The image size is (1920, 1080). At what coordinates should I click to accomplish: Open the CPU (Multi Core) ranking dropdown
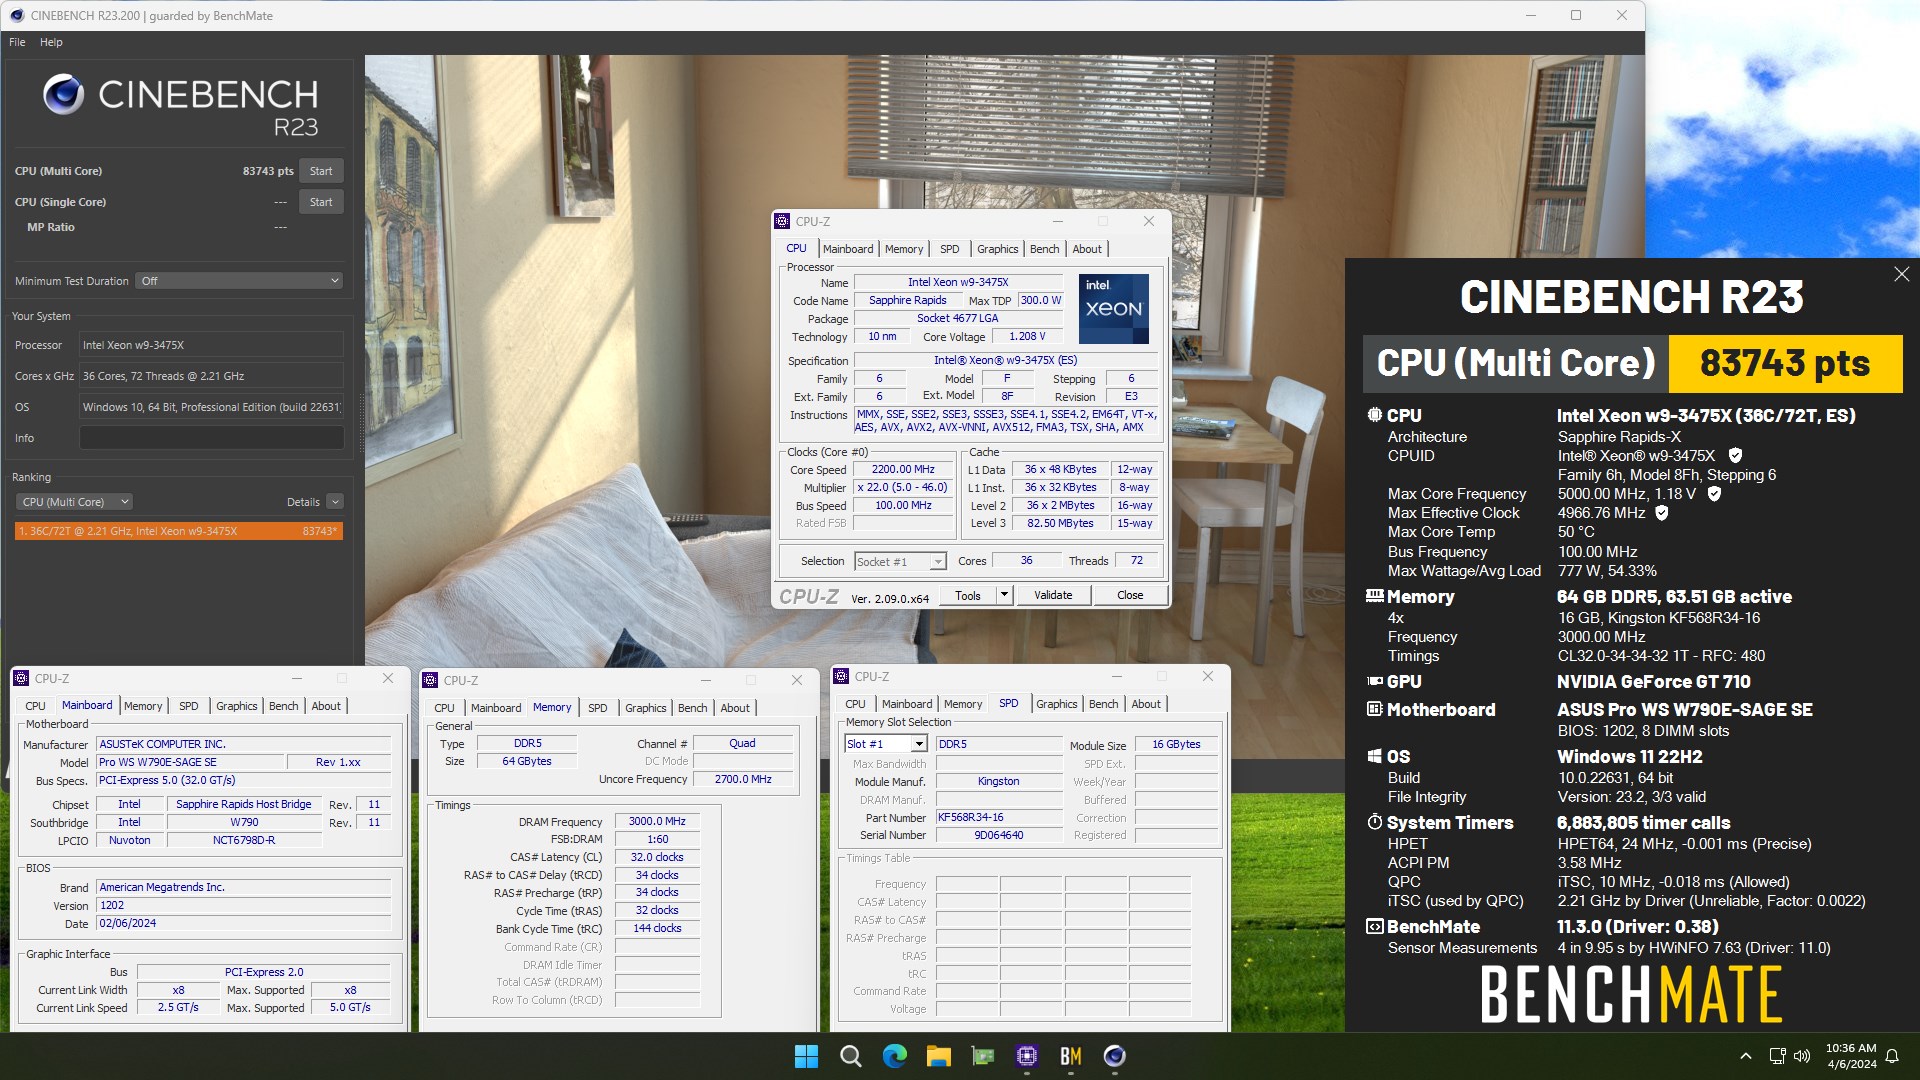tap(75, 502)
